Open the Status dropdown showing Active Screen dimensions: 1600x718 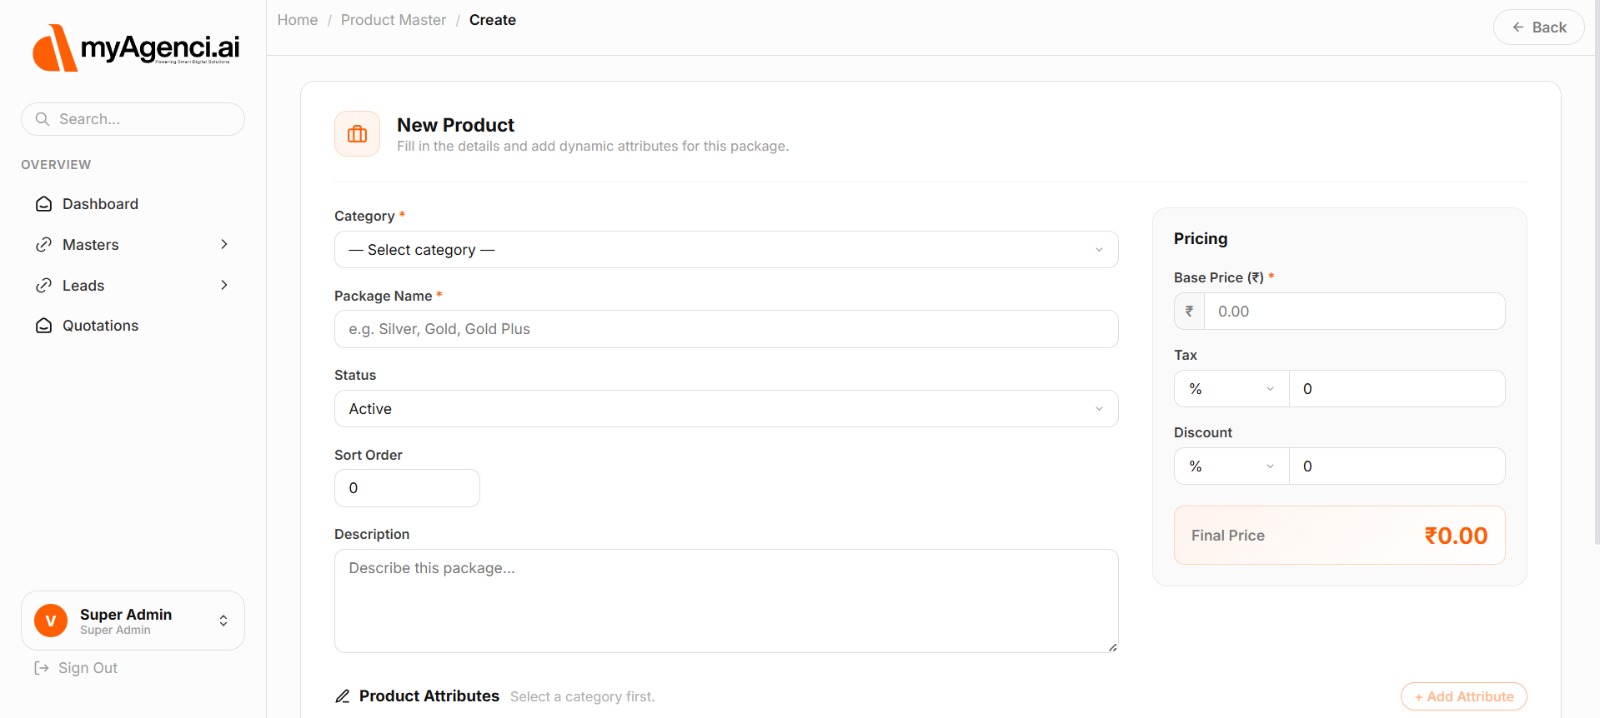click(725, 409)
